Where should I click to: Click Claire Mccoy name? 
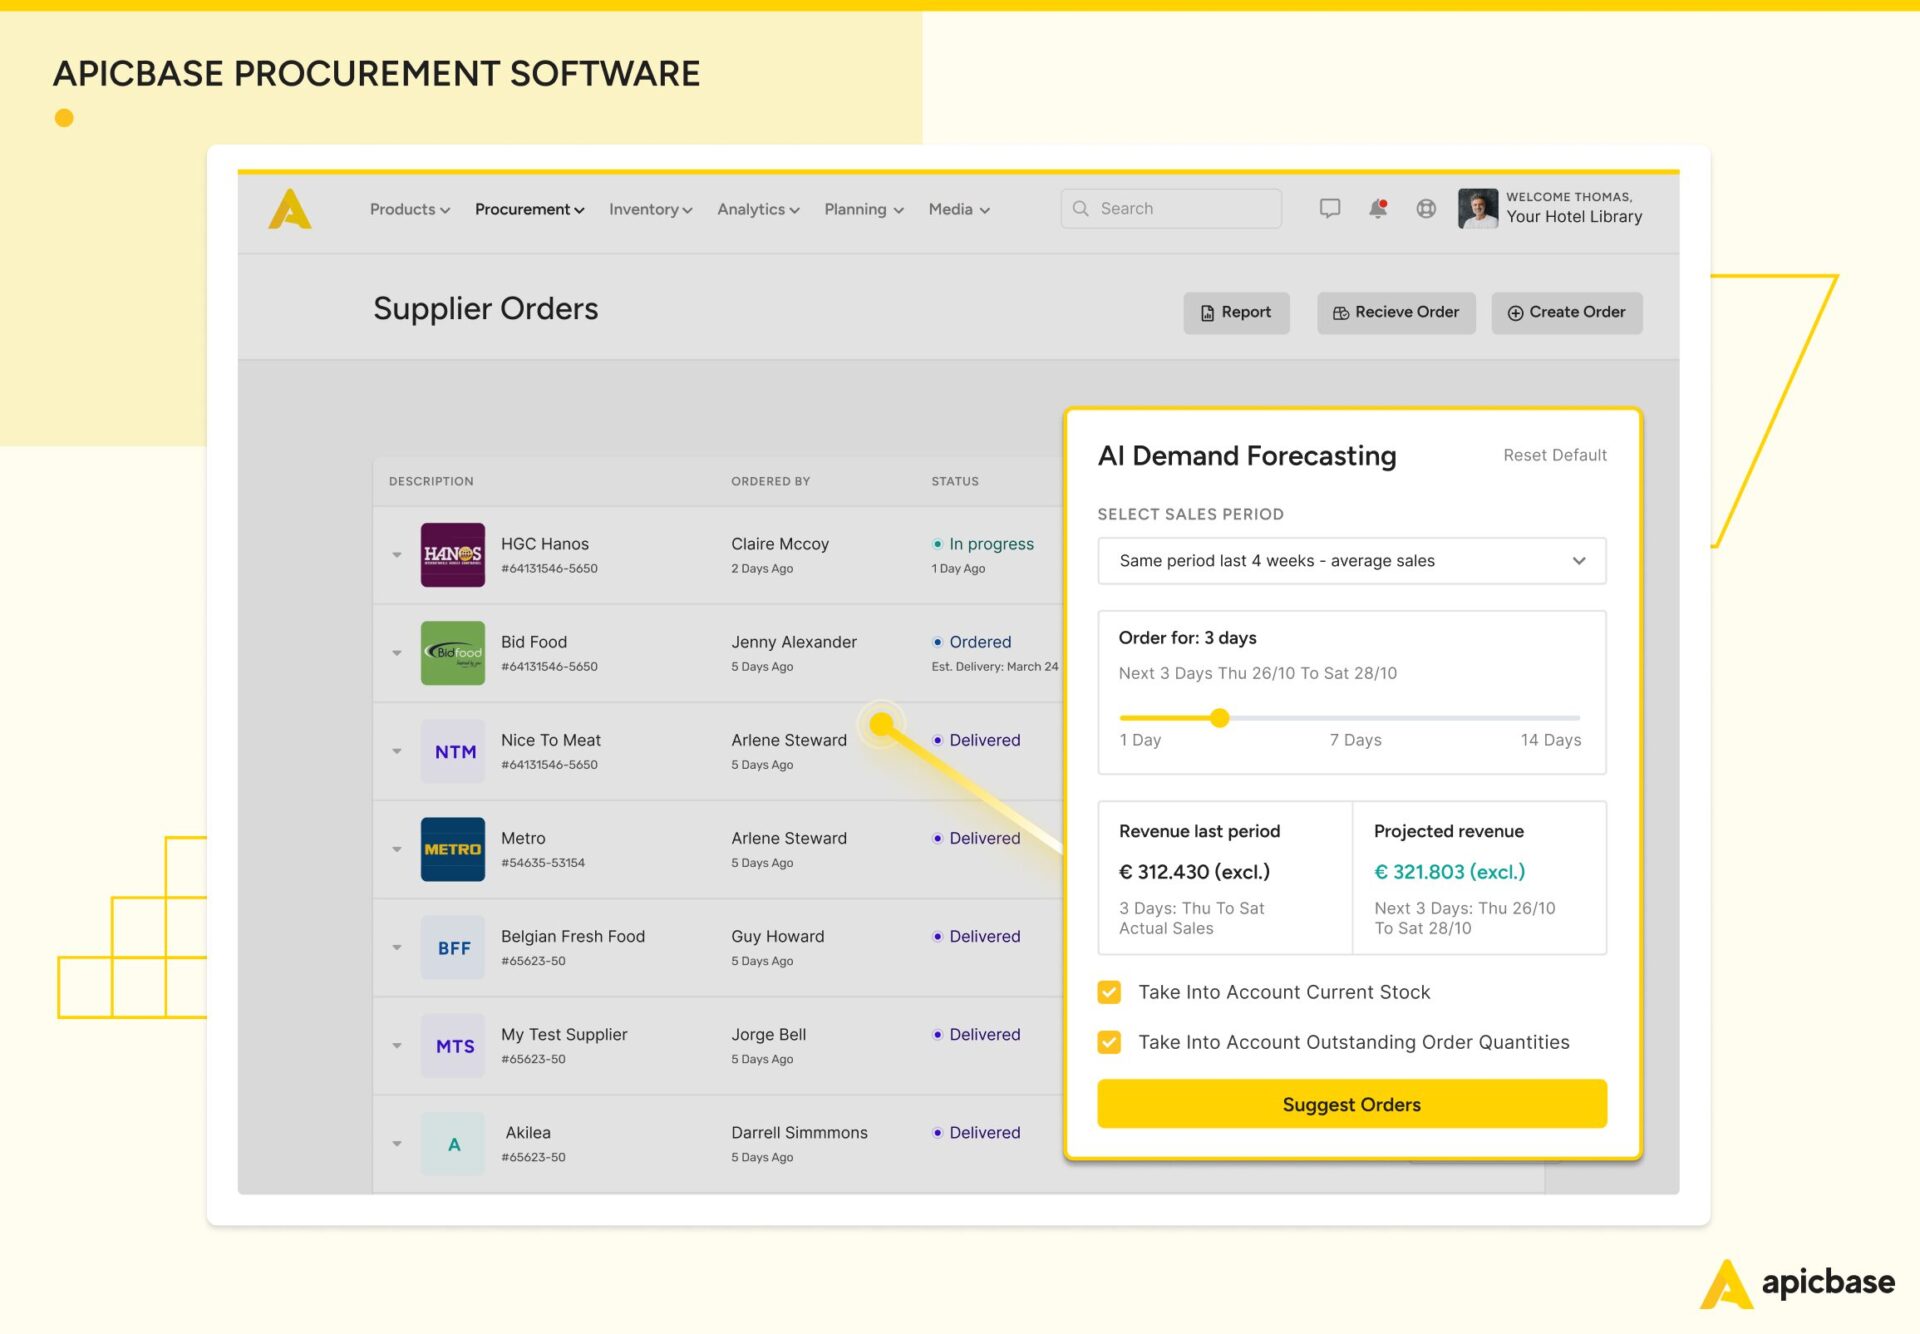pyautogui.click(x=780, y=544)
